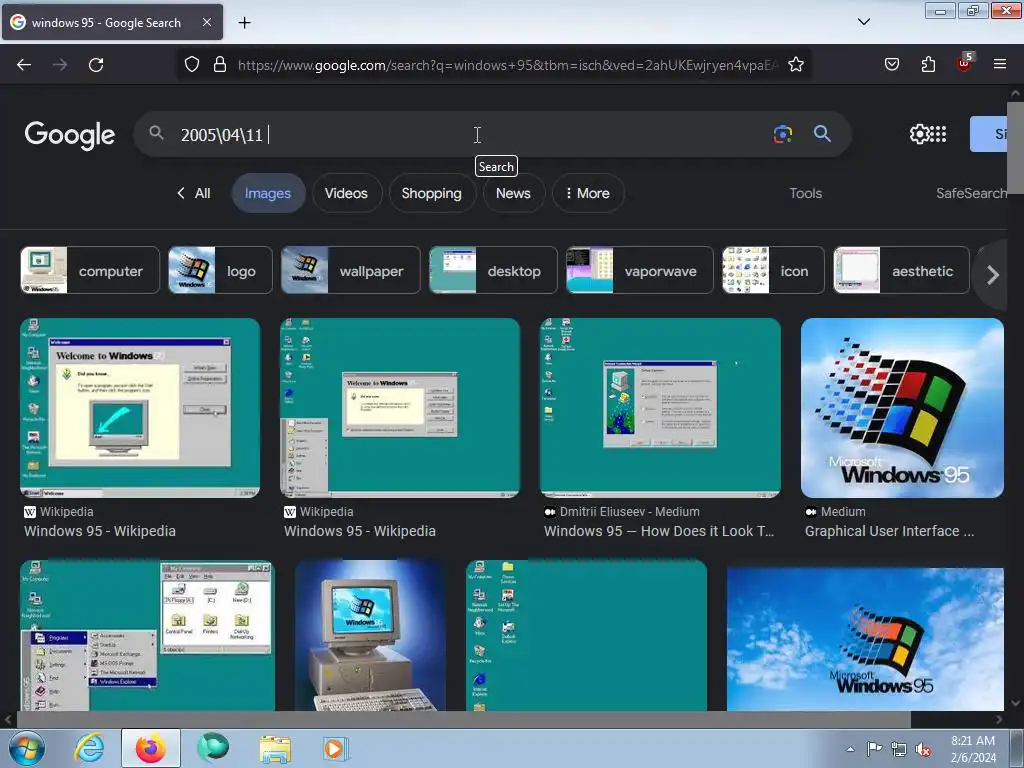Open the Welcome to Windows tip thumbnail
The width and height of the screenshot is (1024, 768).
tap(140, 408)
